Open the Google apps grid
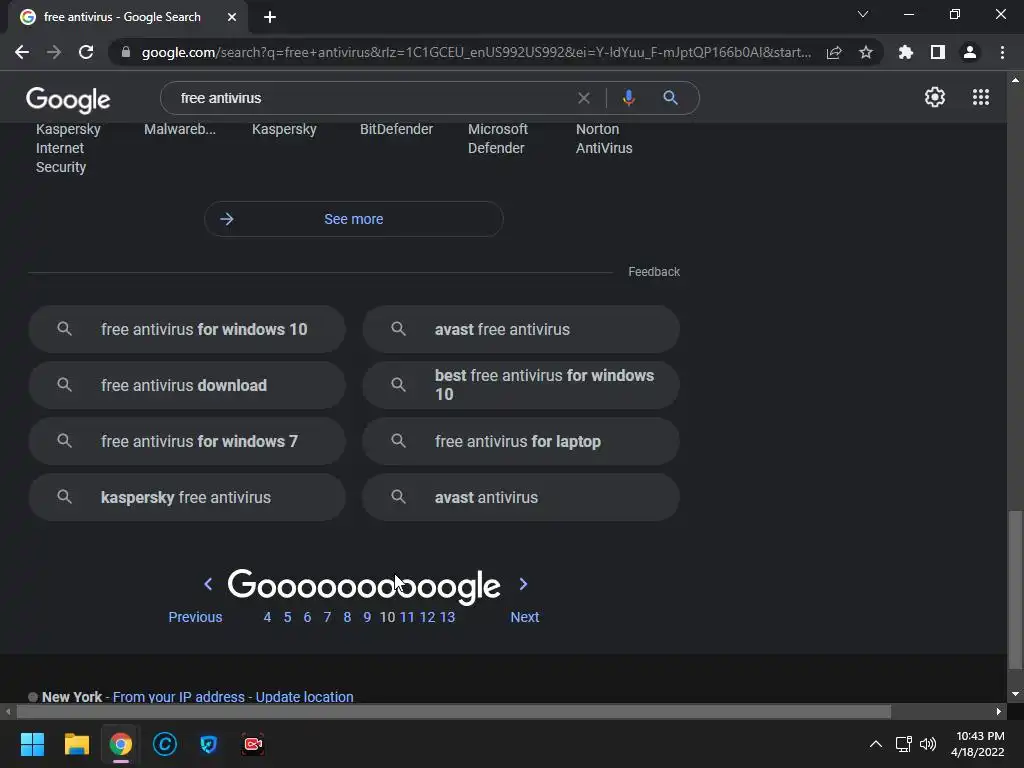Image resolution: width=1024 pixels, height=768 pixels. pyautogui.click(x=981, y=97)
